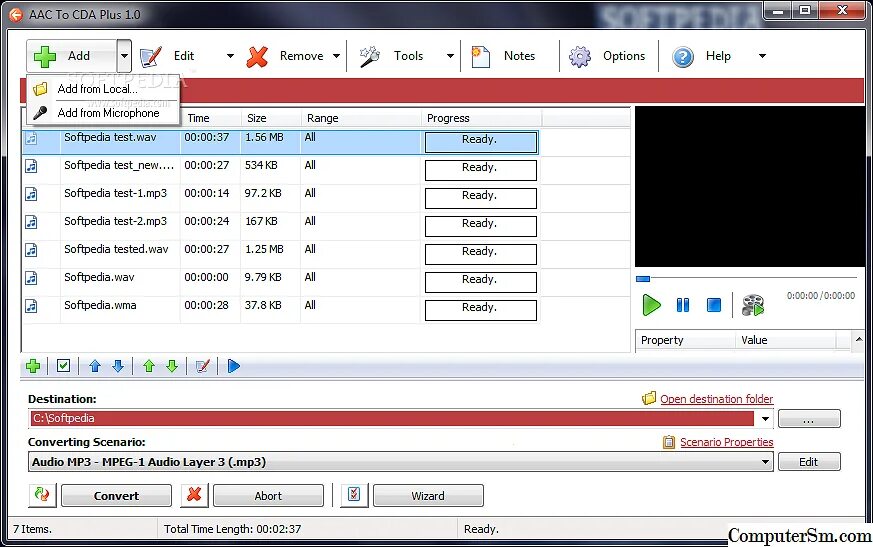This screenshot has width=873, height=547.
Task: Expand the Remove dropdown arrow
Action: (x=336, y=56)
